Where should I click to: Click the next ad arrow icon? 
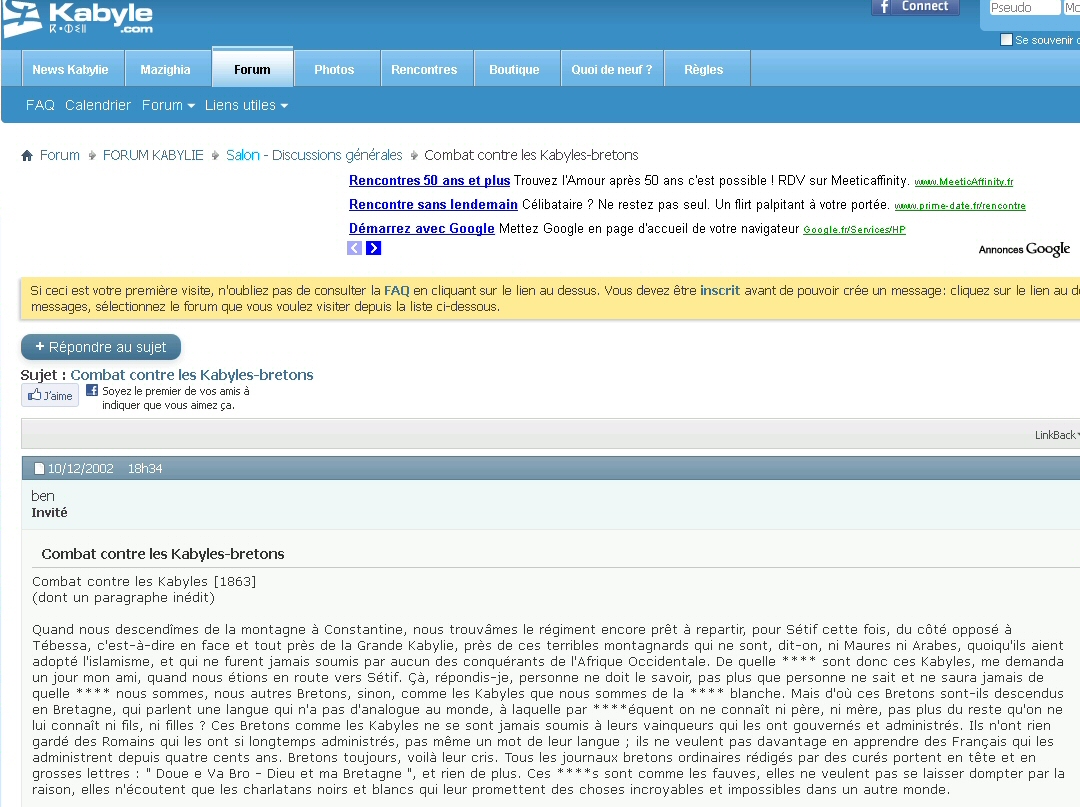click(x=374, y=248)
